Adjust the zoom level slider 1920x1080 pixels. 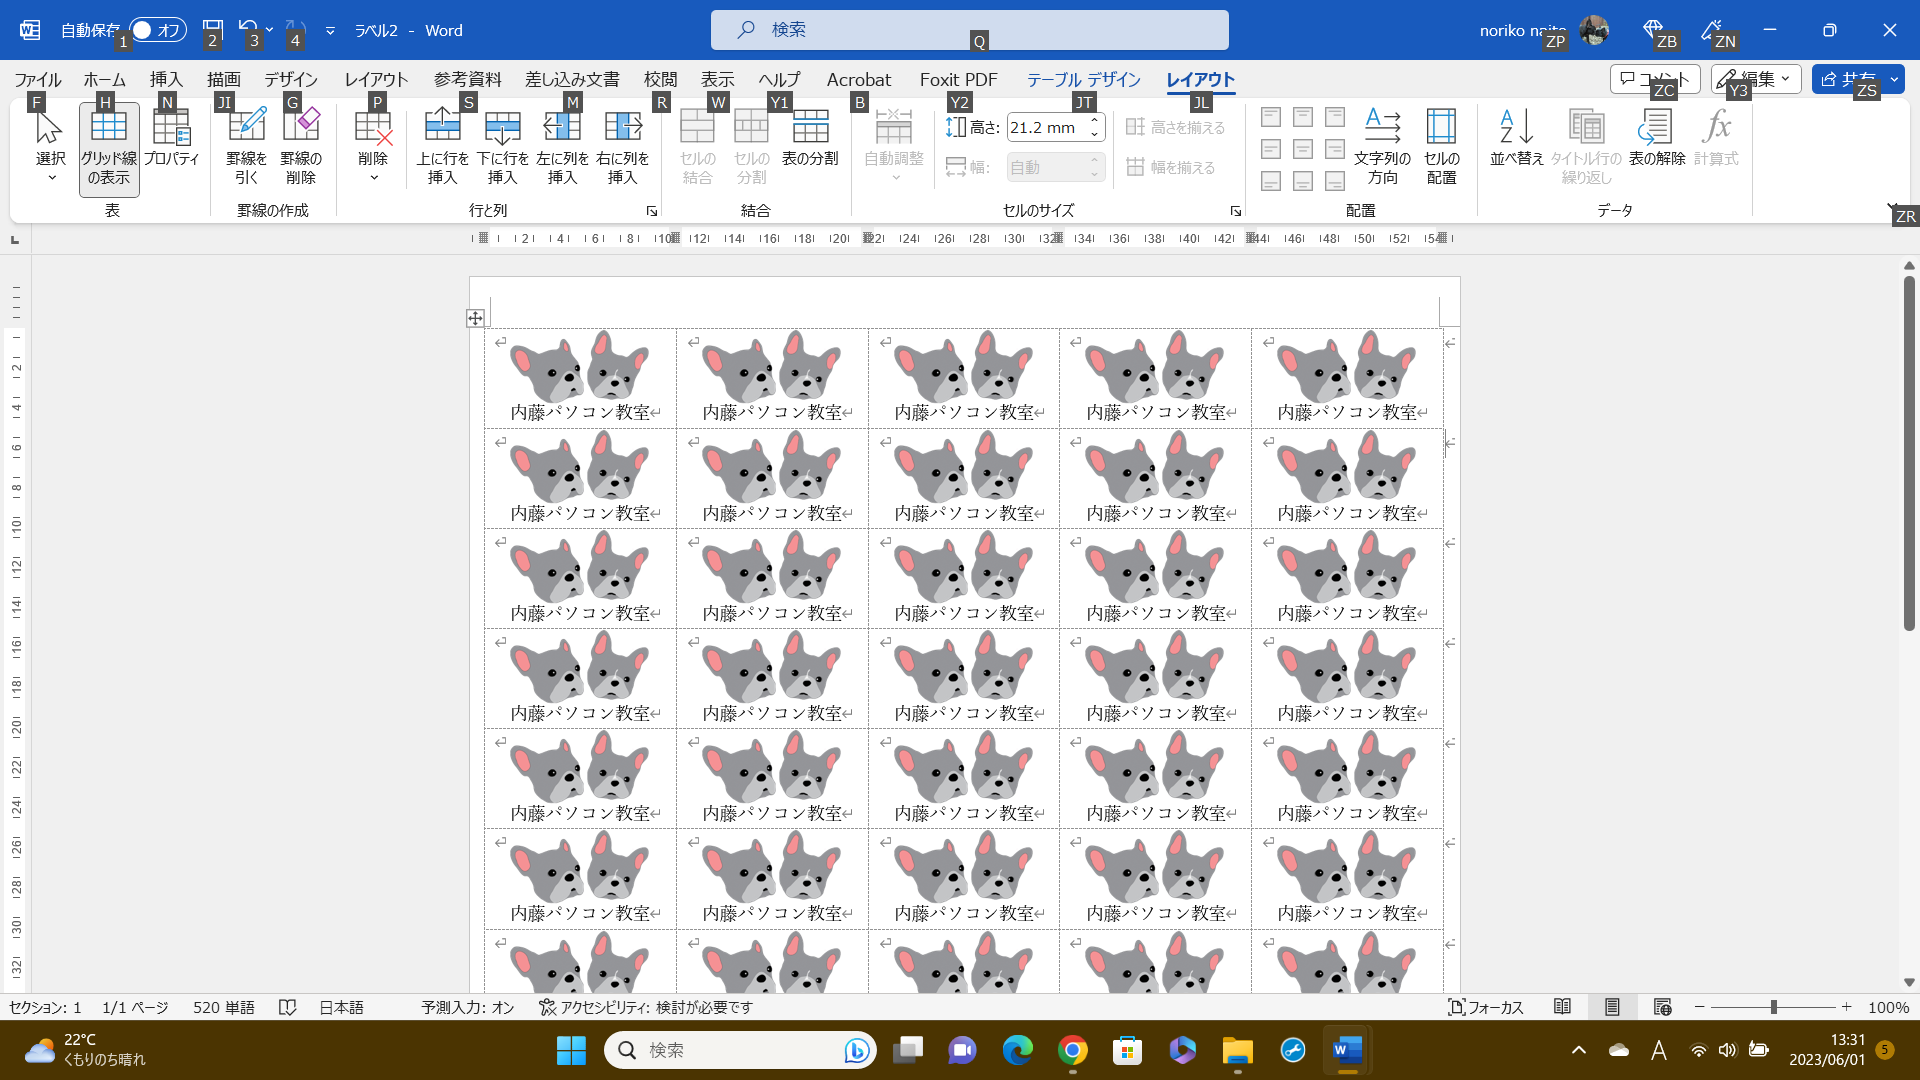(x=1773, y=1007)
